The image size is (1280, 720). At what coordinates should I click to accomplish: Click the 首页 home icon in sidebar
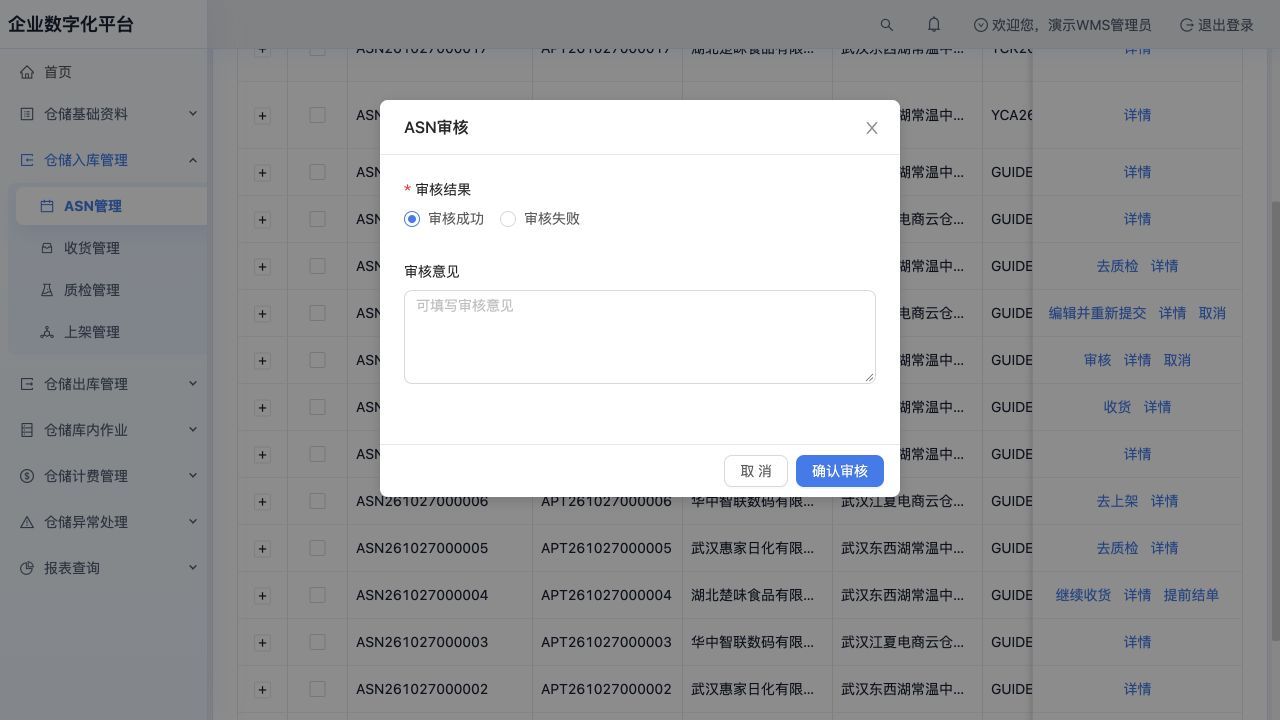pyautogui.click(x=27, y=72)
